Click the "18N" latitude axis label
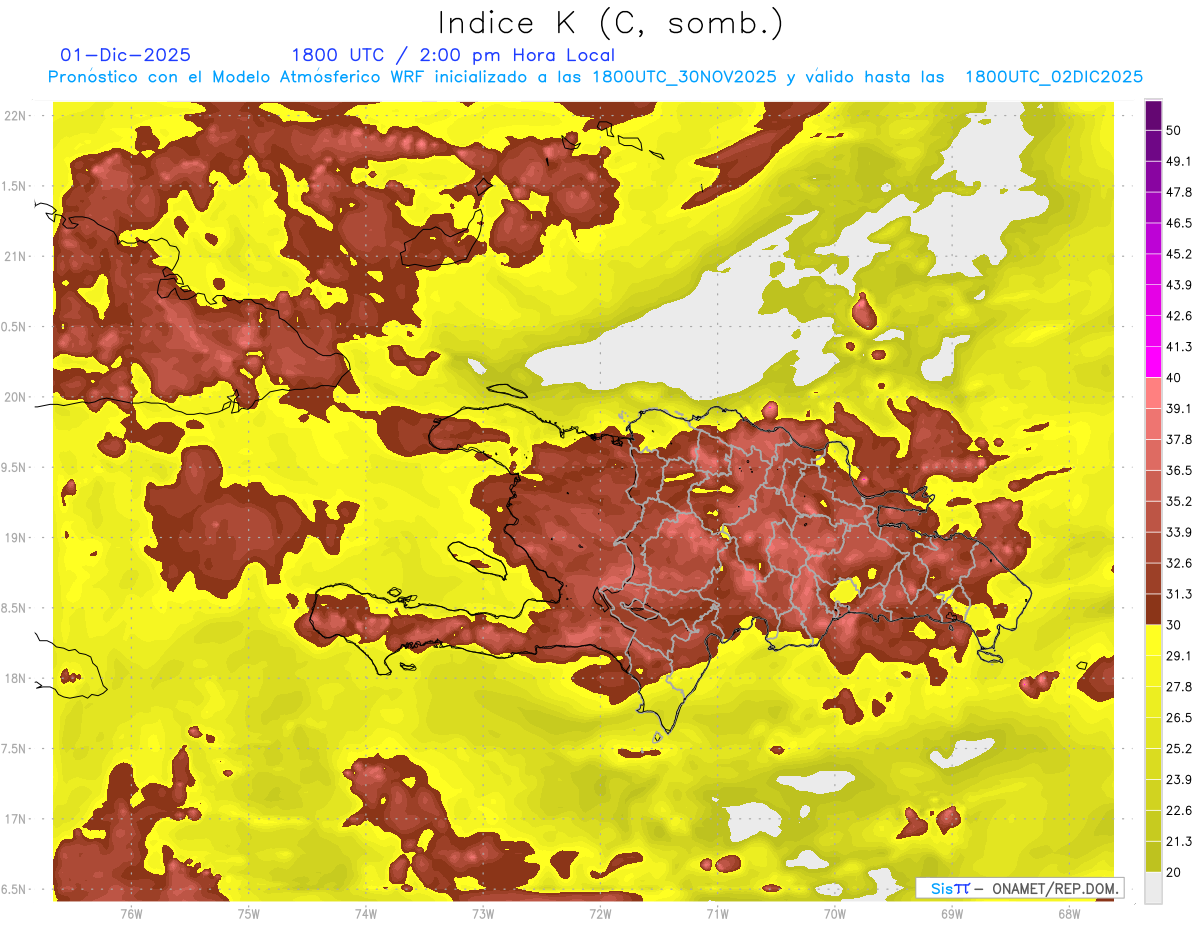The width and height of the screenshot is (1200, 927). click(17, 679)
